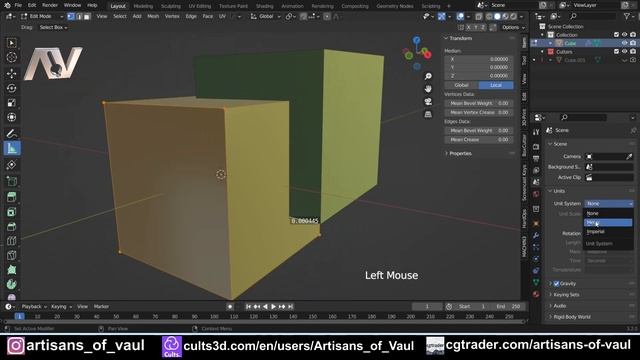Open Tool properties tab icon
The height and width of the screenshot is (360, 640).
click(536, 132)
